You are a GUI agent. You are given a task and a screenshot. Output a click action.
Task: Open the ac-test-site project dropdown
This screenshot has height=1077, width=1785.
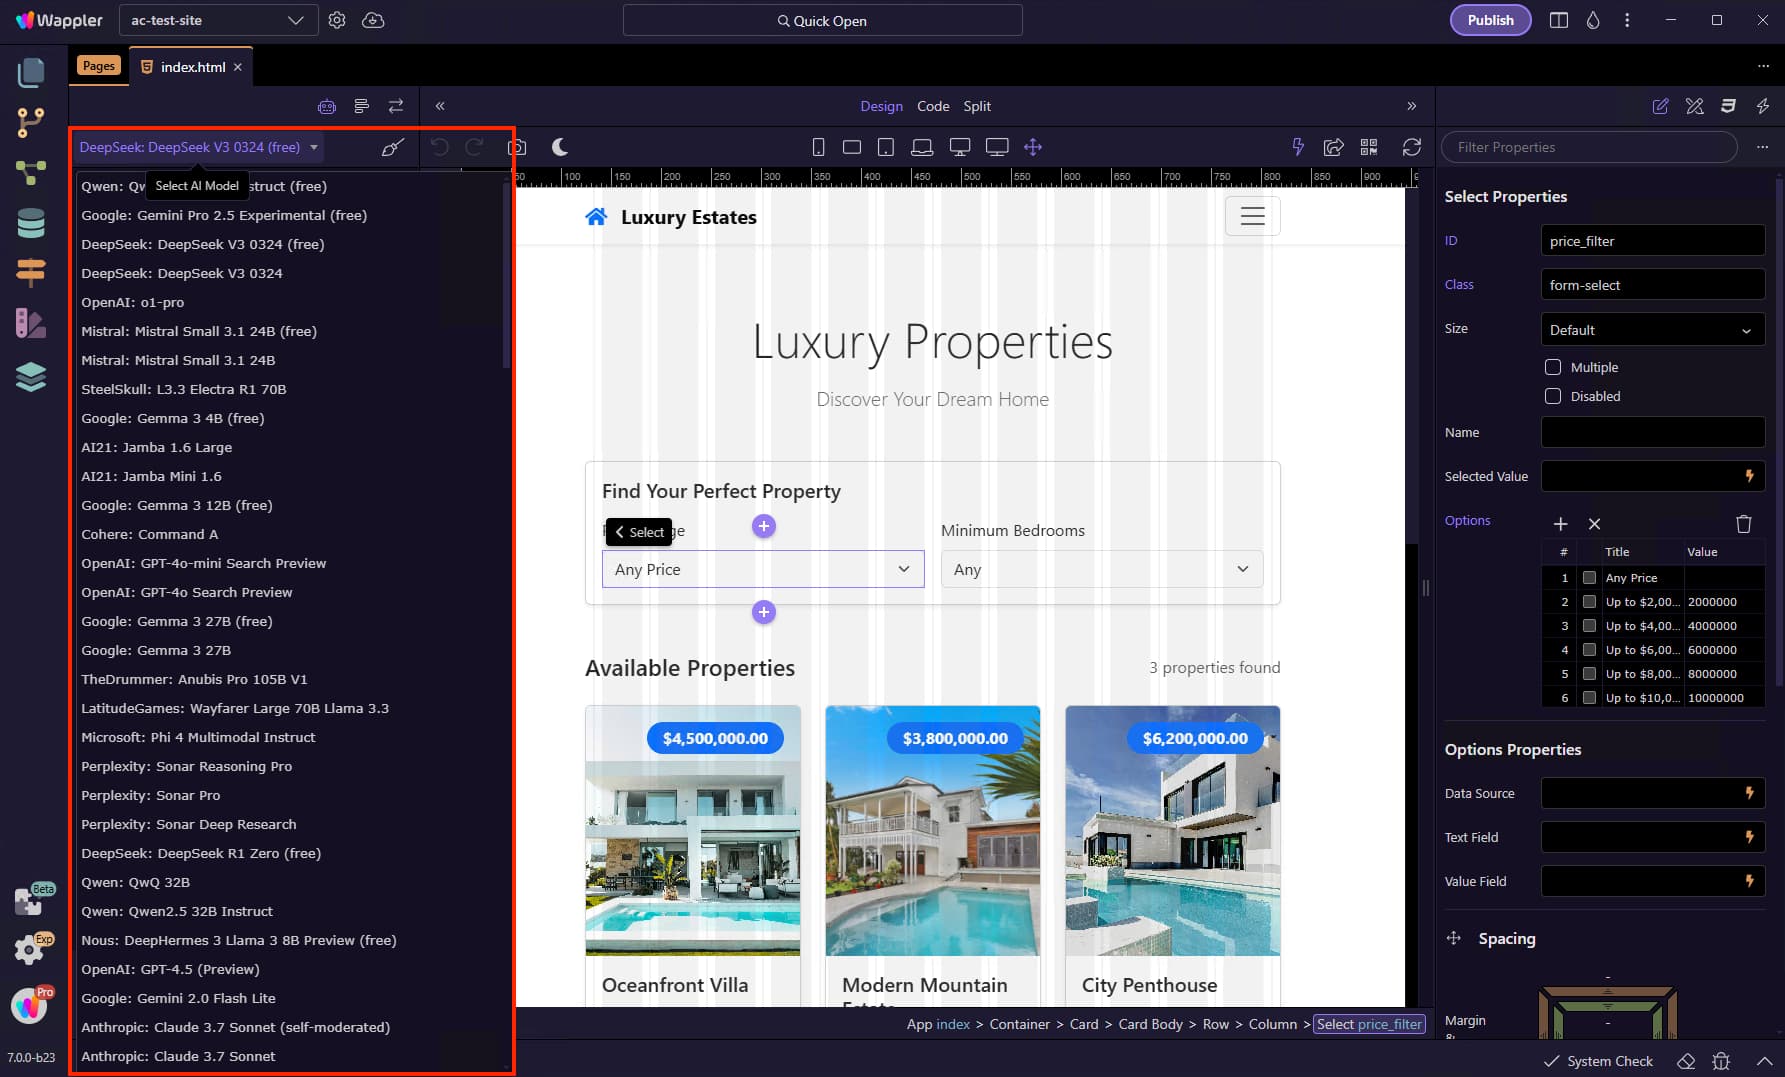(x=218, y=20)
